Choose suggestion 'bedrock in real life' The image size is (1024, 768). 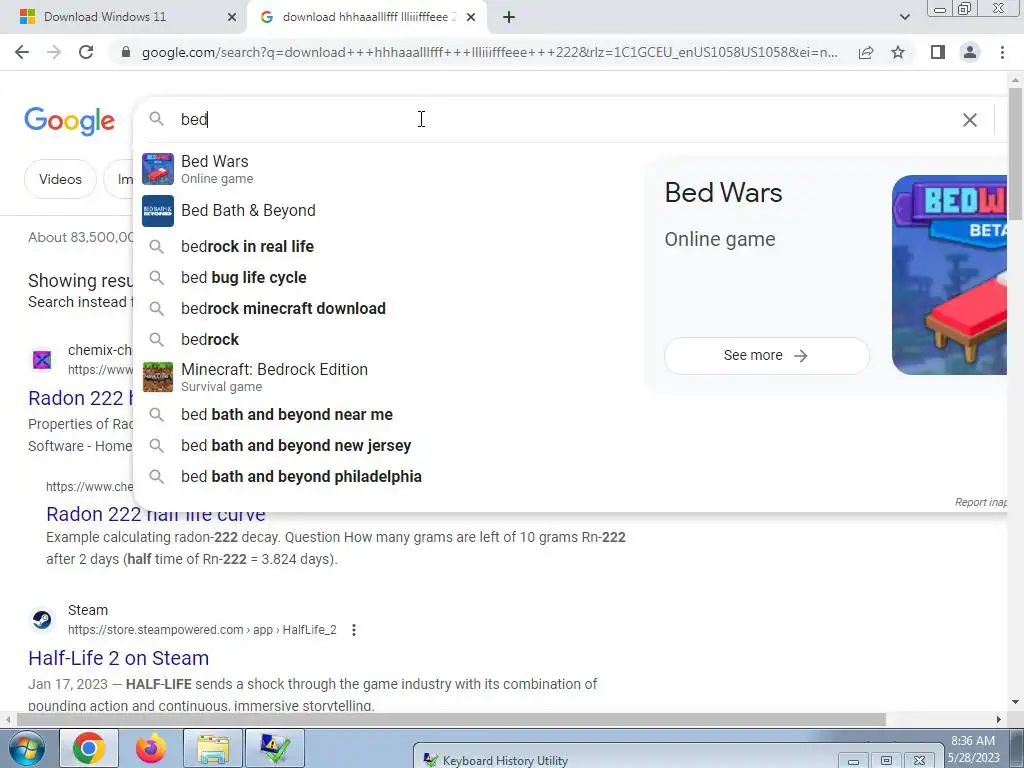[248, 246]
